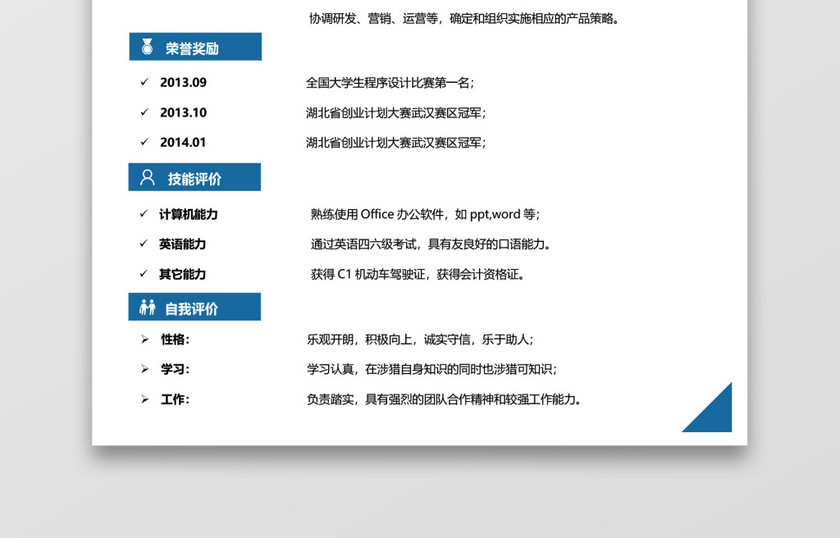Click the label 英语能力
This screenshot has height=538, width=840.
click(x=183, y=244)
